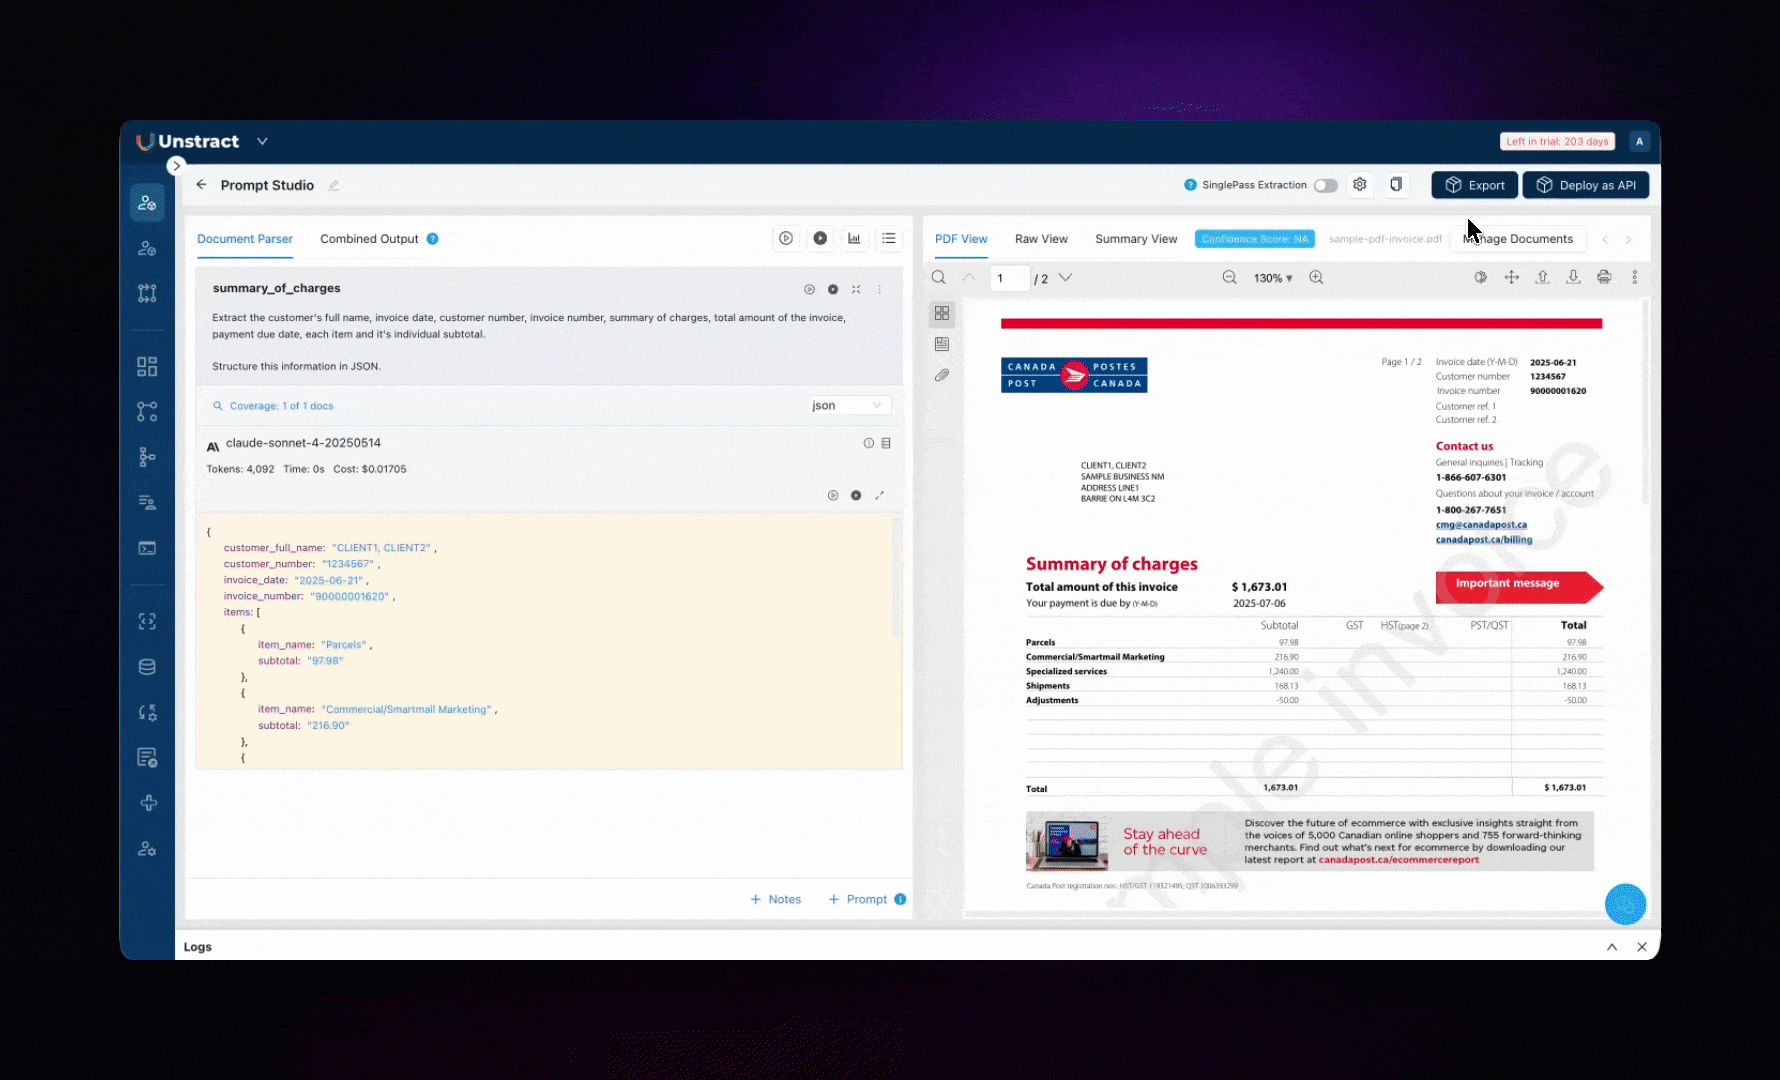The width and height of the screenshot is (1780, 1080).
Task: Click the Deploy as API button
Action: coord(1586,185)
